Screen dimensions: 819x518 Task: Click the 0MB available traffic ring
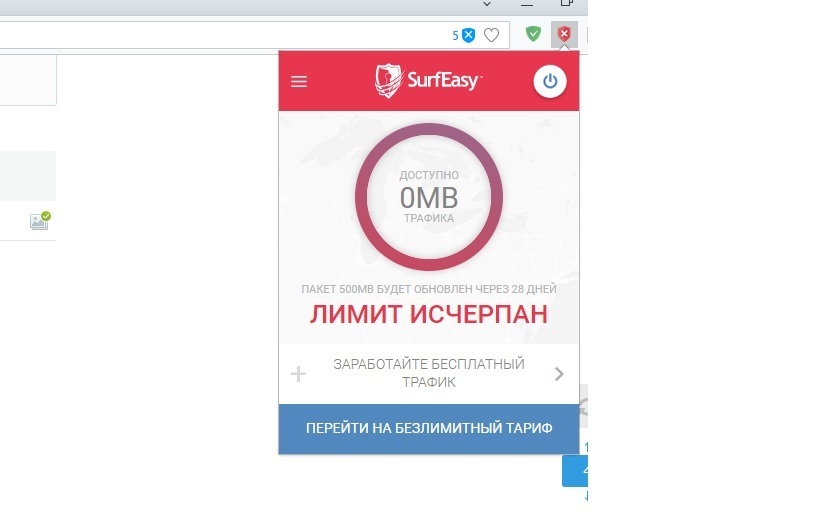point(429,197)
